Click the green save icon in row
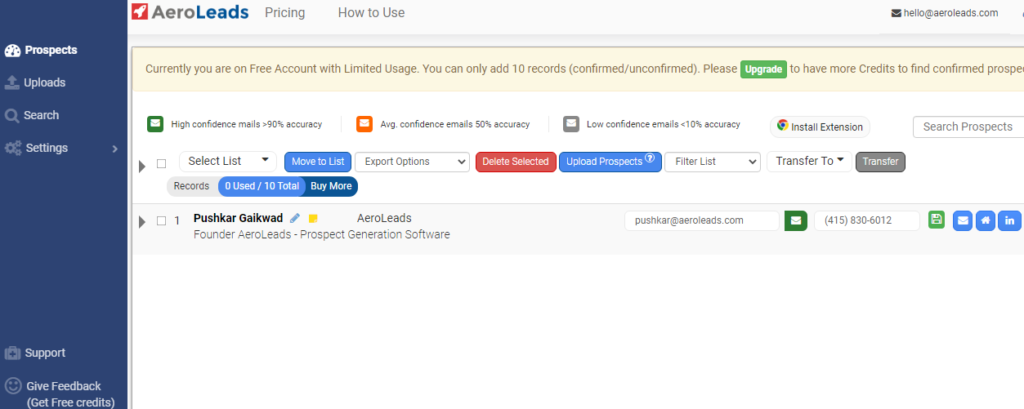The height and width of the screenshot is (409, 1024). tap(936, 220)
